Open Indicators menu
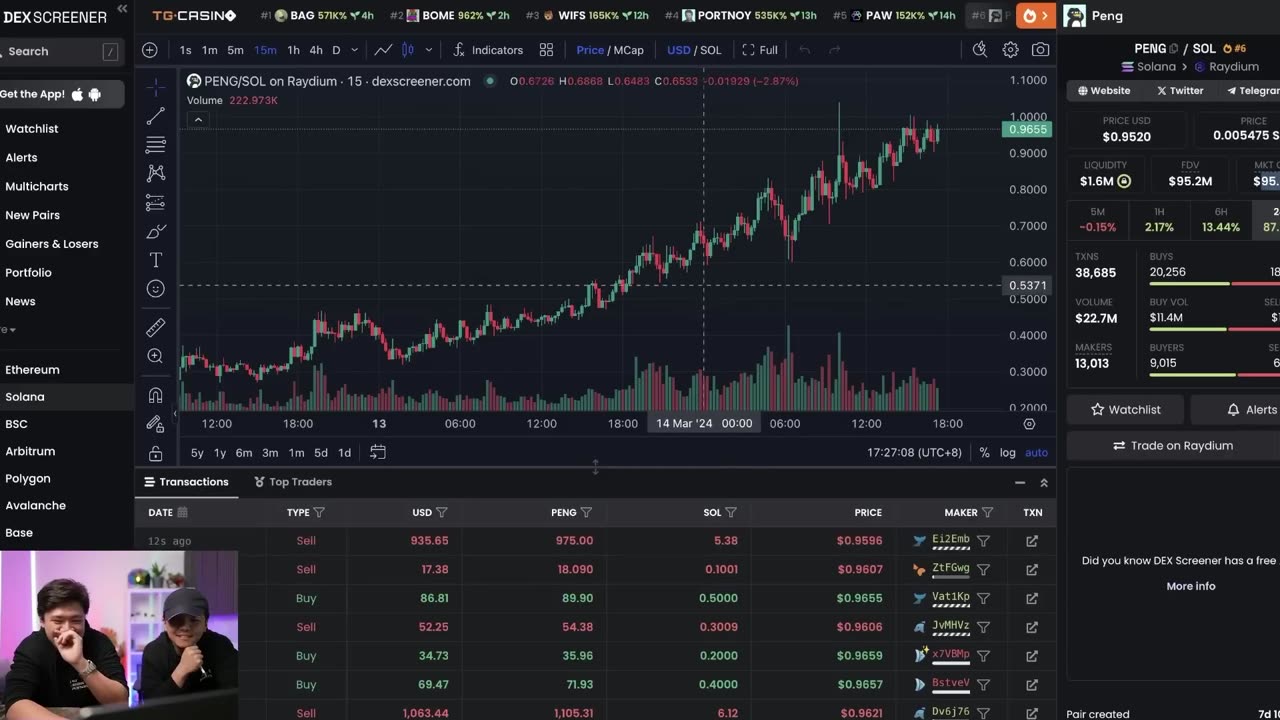1280x720 pixels. tap(487, 50)
